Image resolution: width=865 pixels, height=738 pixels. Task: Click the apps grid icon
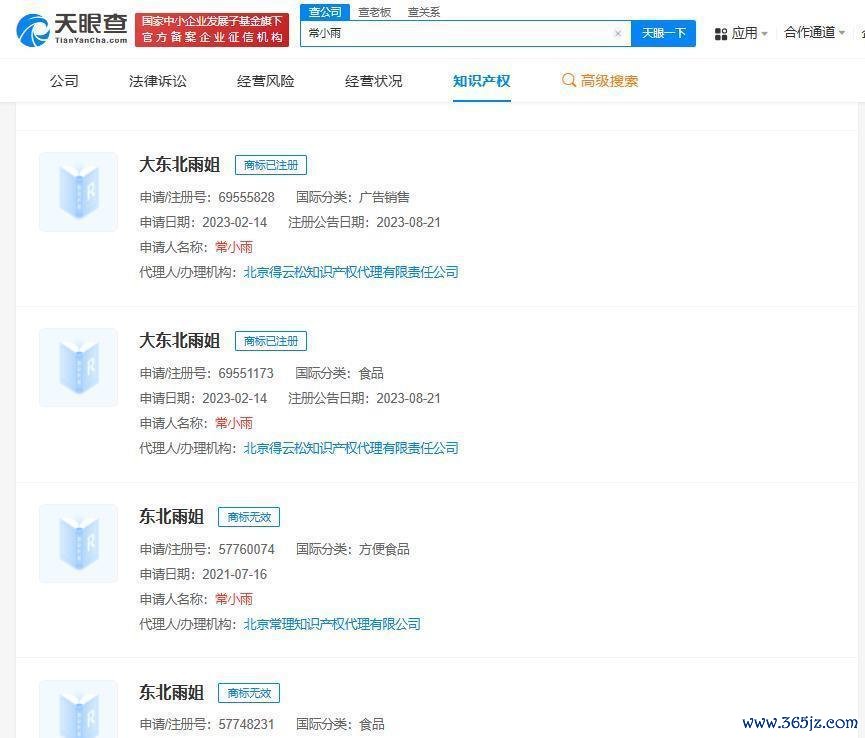(x=721, y=33)
